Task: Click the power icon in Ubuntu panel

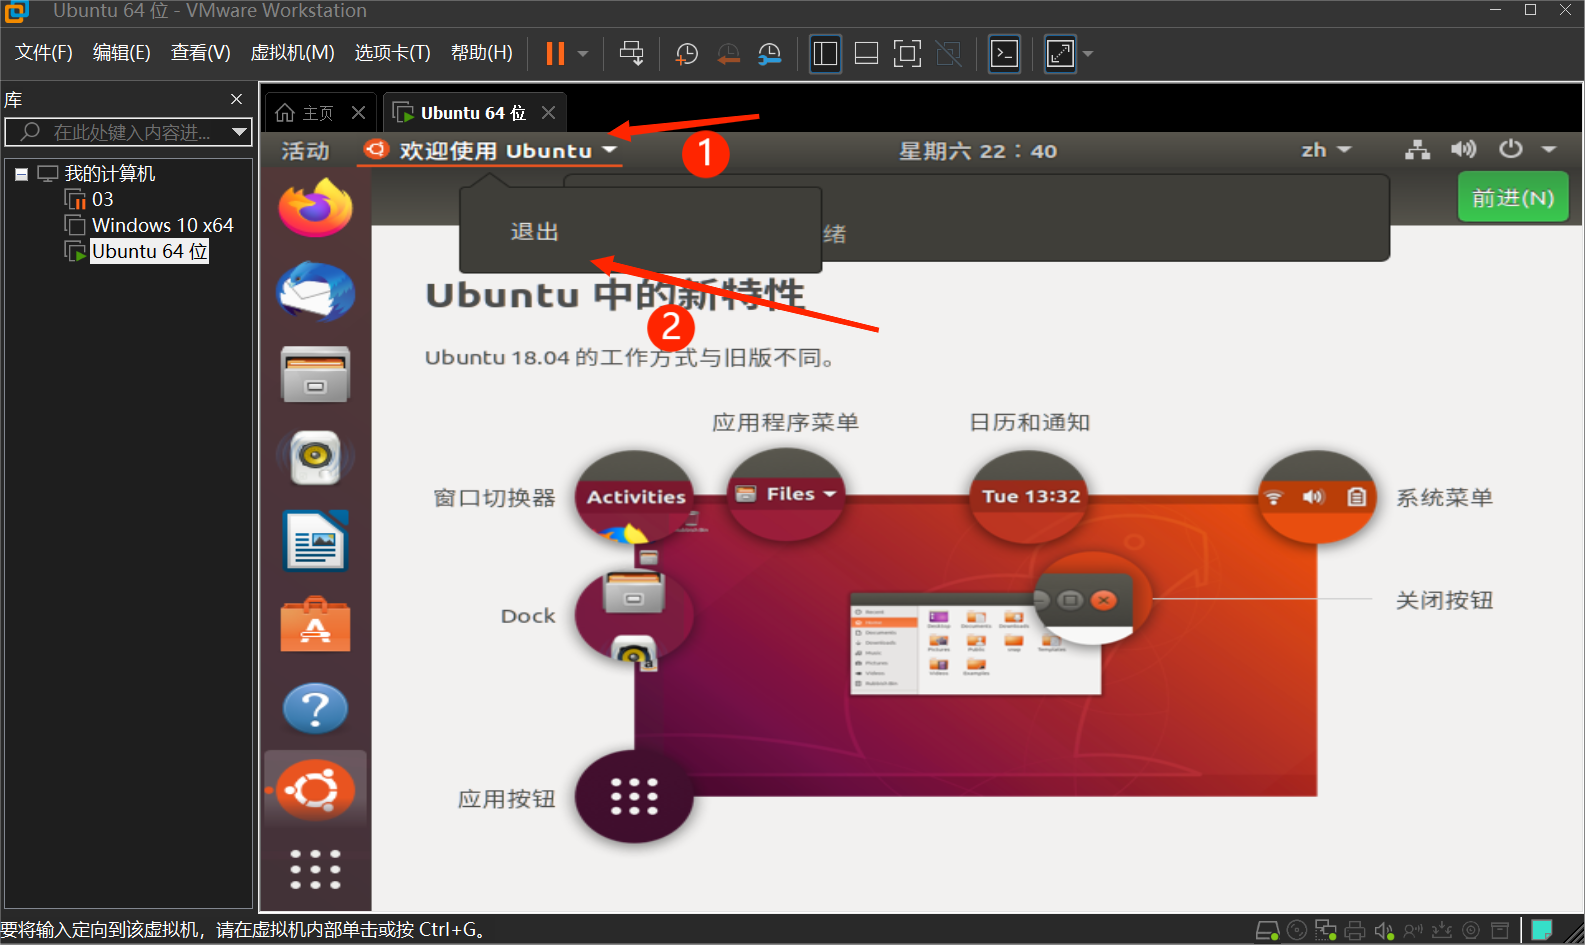Action: pos(1510,150)
